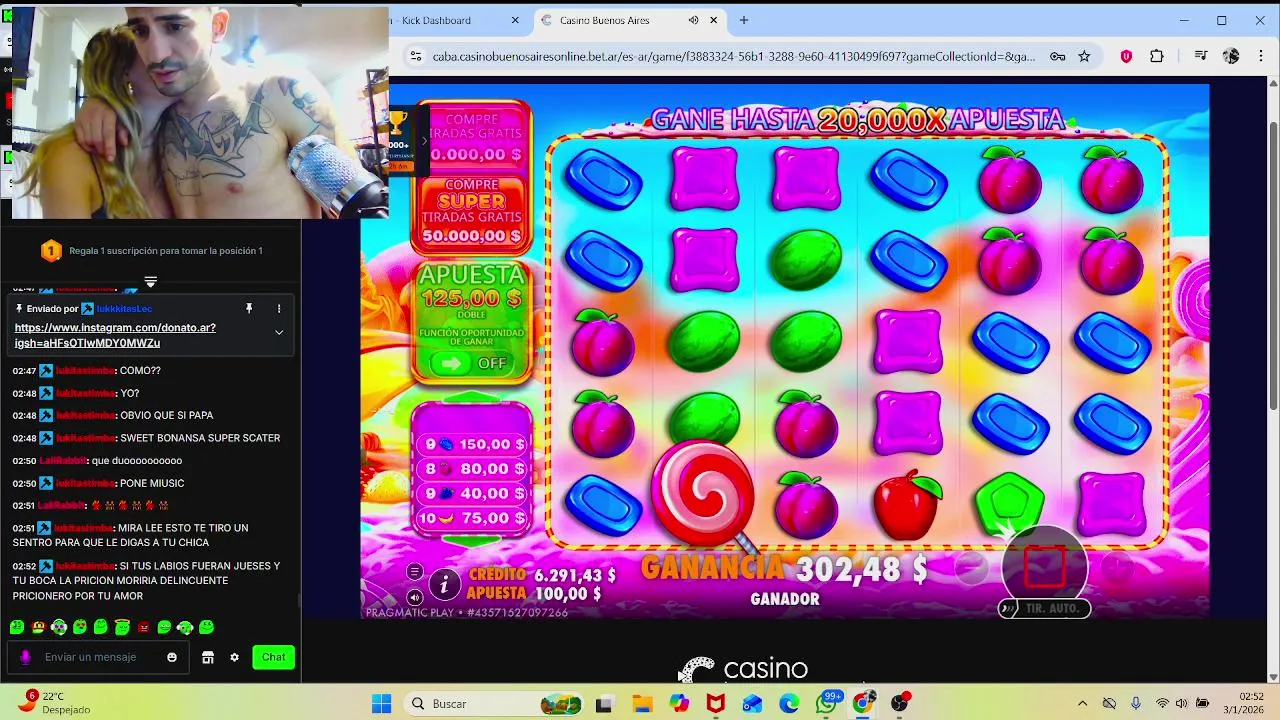Open pinned message three-dot options

tap(279, 309)
